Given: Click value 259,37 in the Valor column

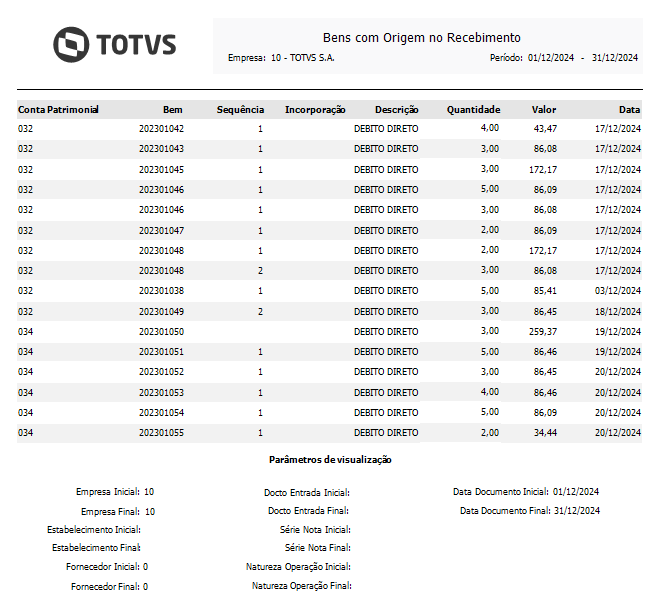Looking at the screenshot, I should pos(543,332).
